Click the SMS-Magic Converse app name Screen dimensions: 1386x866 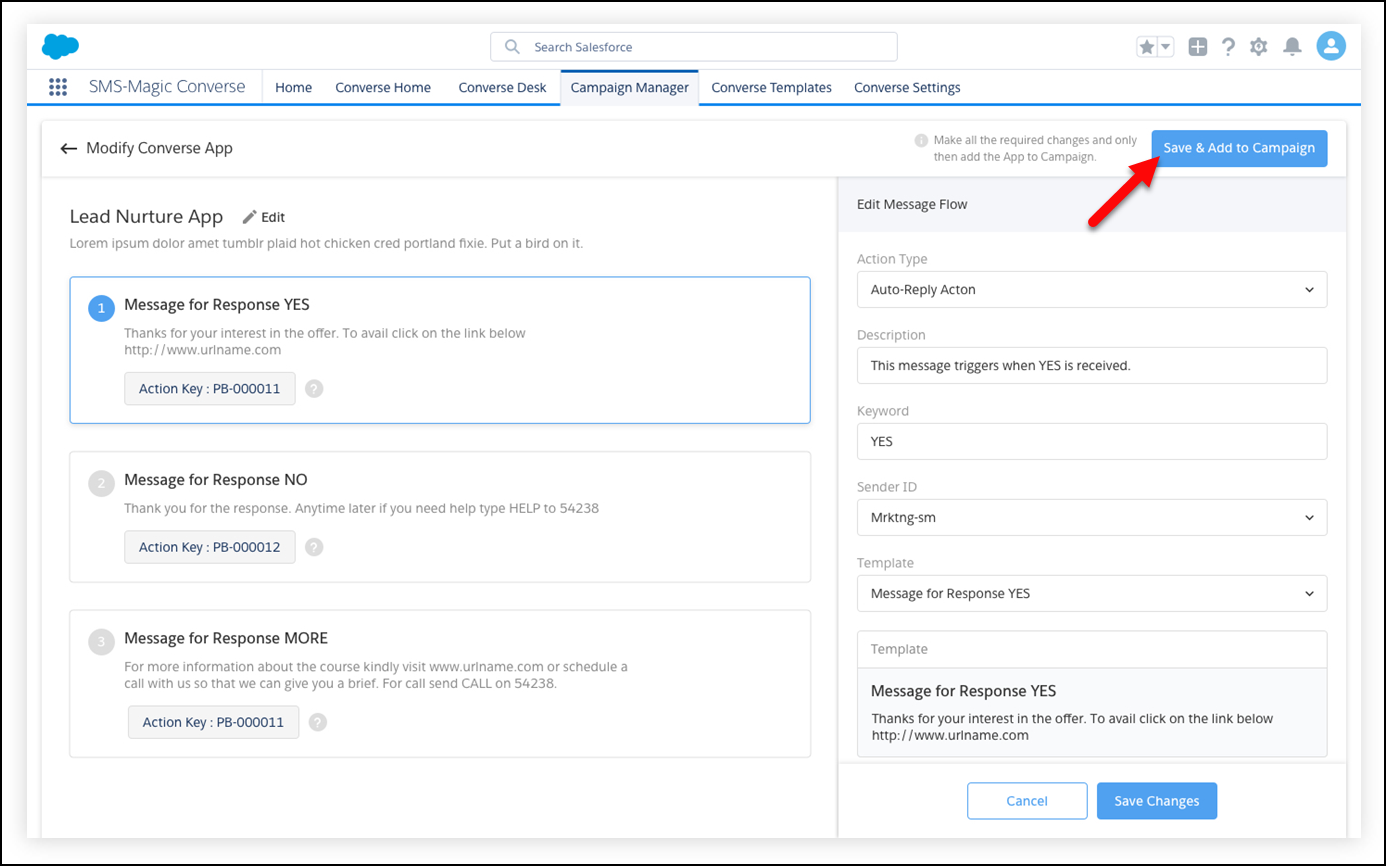point(167,86)
